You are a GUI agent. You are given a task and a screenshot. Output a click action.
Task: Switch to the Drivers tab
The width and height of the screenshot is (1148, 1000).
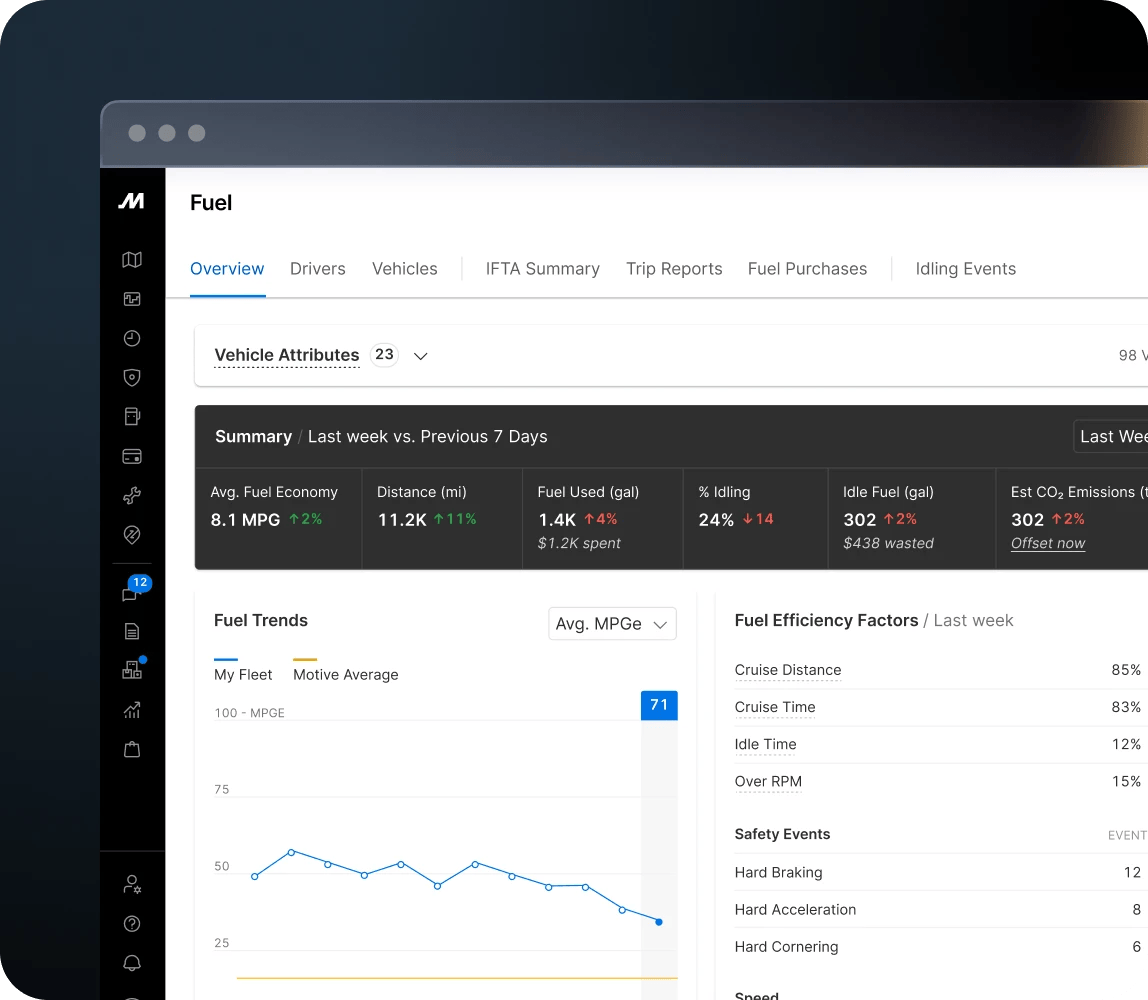[x=318, y=269]
